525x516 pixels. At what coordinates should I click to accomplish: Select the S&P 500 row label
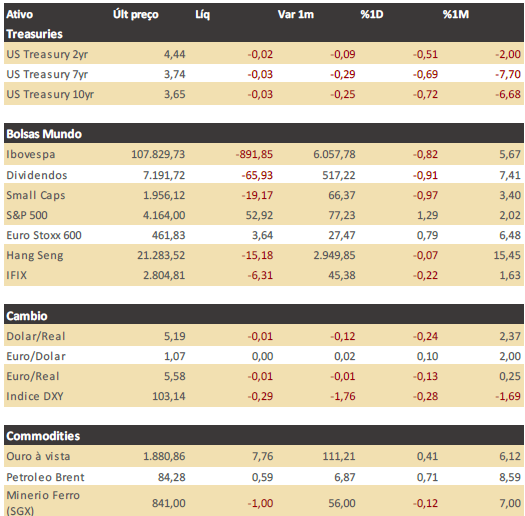[x=27, y=215]
